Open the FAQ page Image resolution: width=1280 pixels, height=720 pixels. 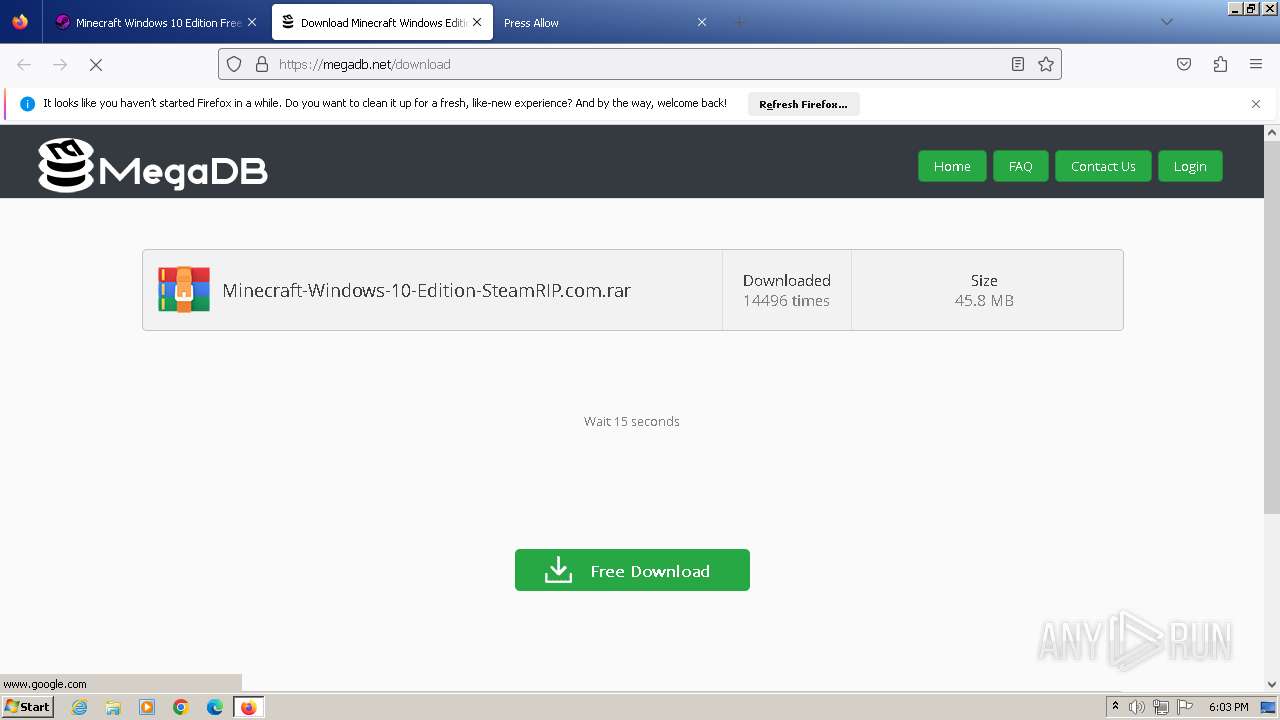point(1020,166)
